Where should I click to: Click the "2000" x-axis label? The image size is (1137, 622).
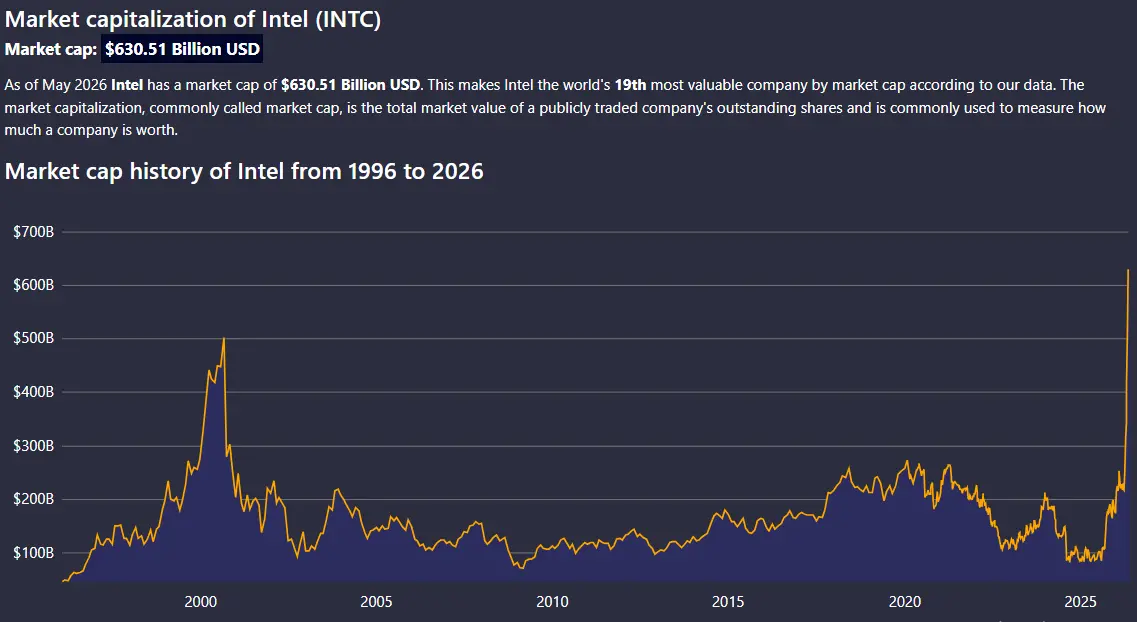click(x=201, y=602)
